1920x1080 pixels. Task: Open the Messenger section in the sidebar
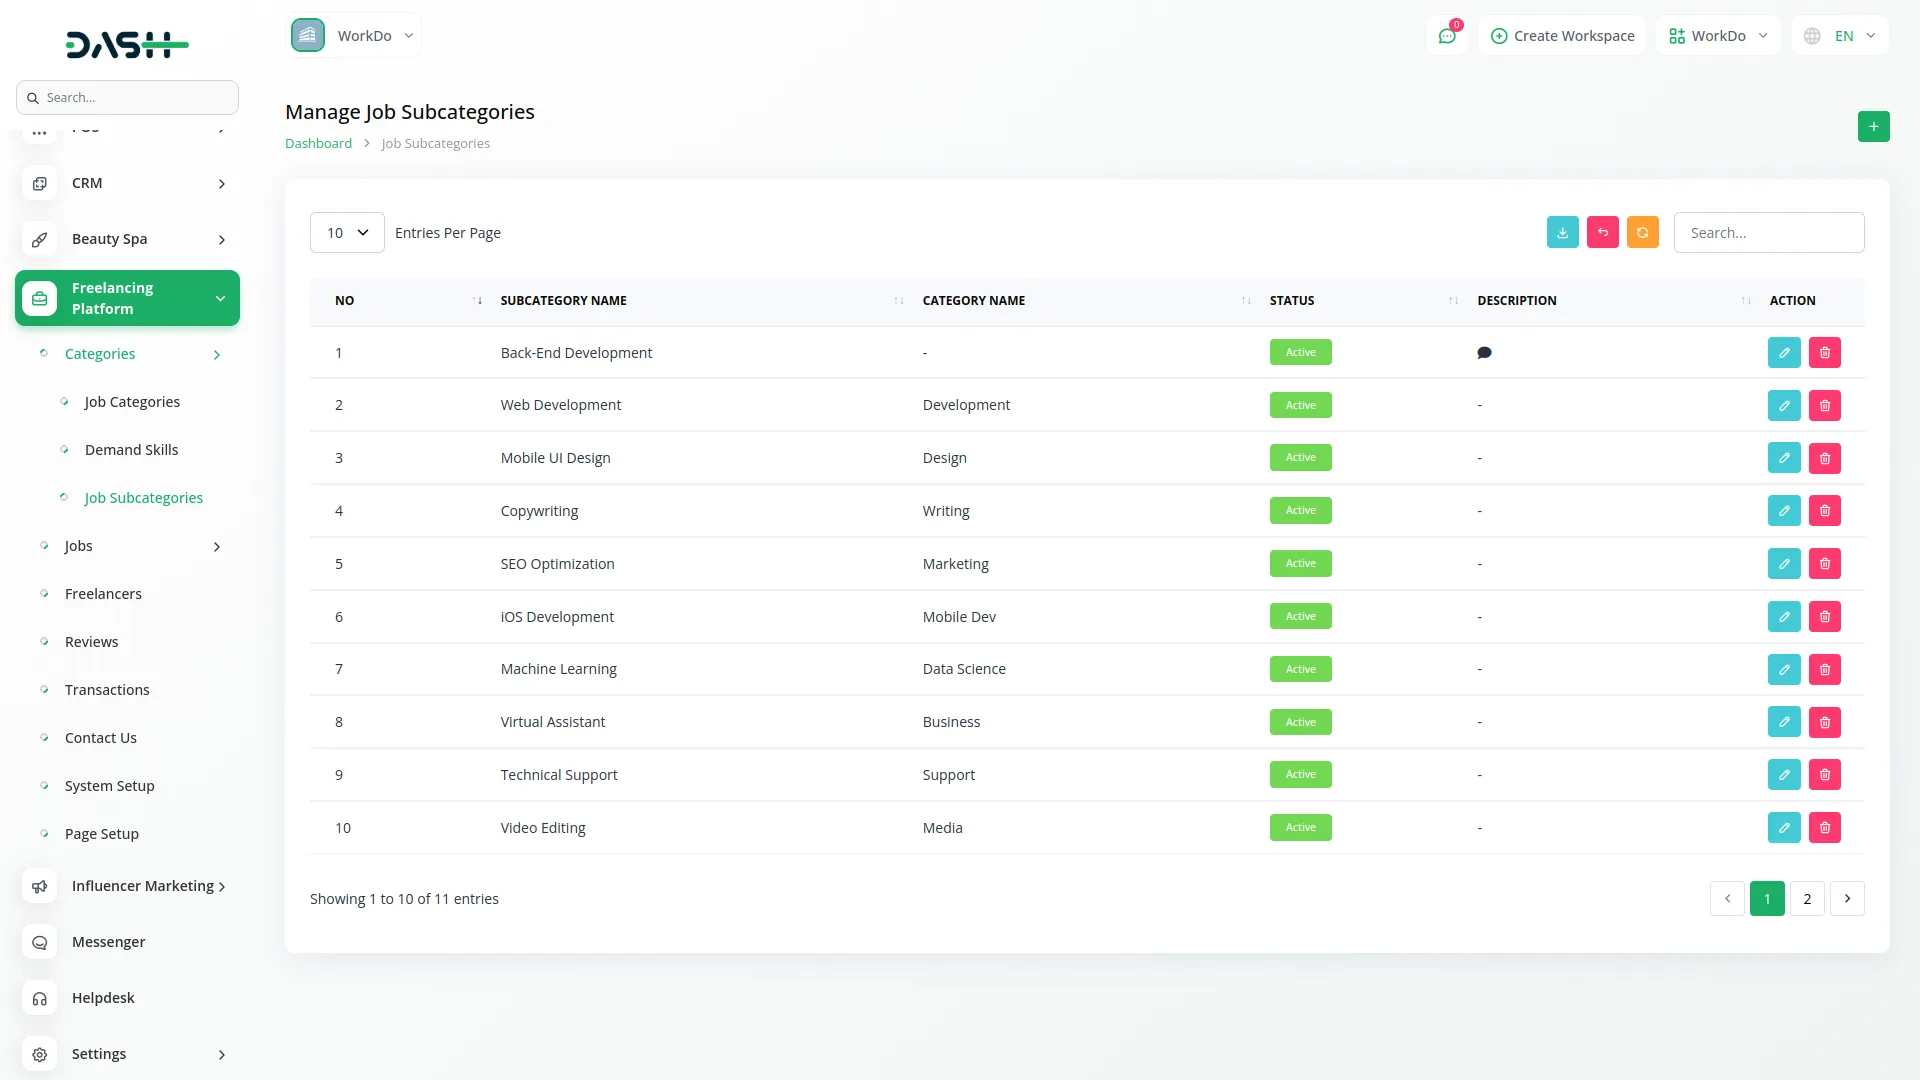click(x=107, y=941)
